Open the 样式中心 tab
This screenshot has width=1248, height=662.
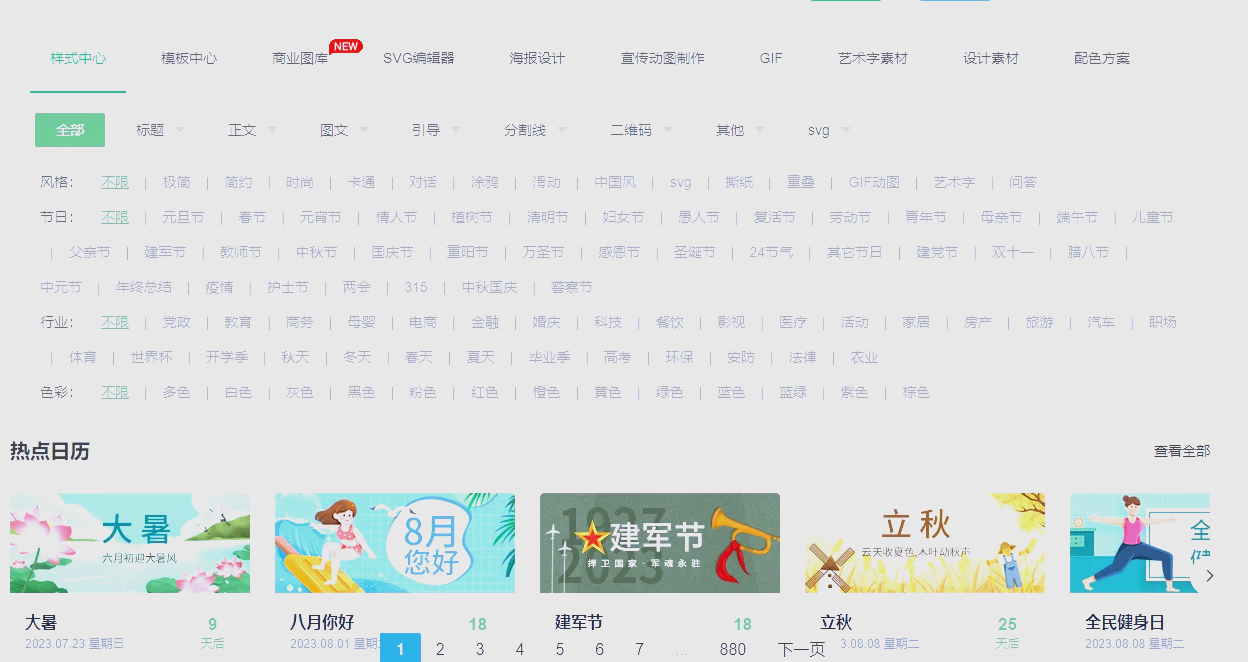(78, 58)
